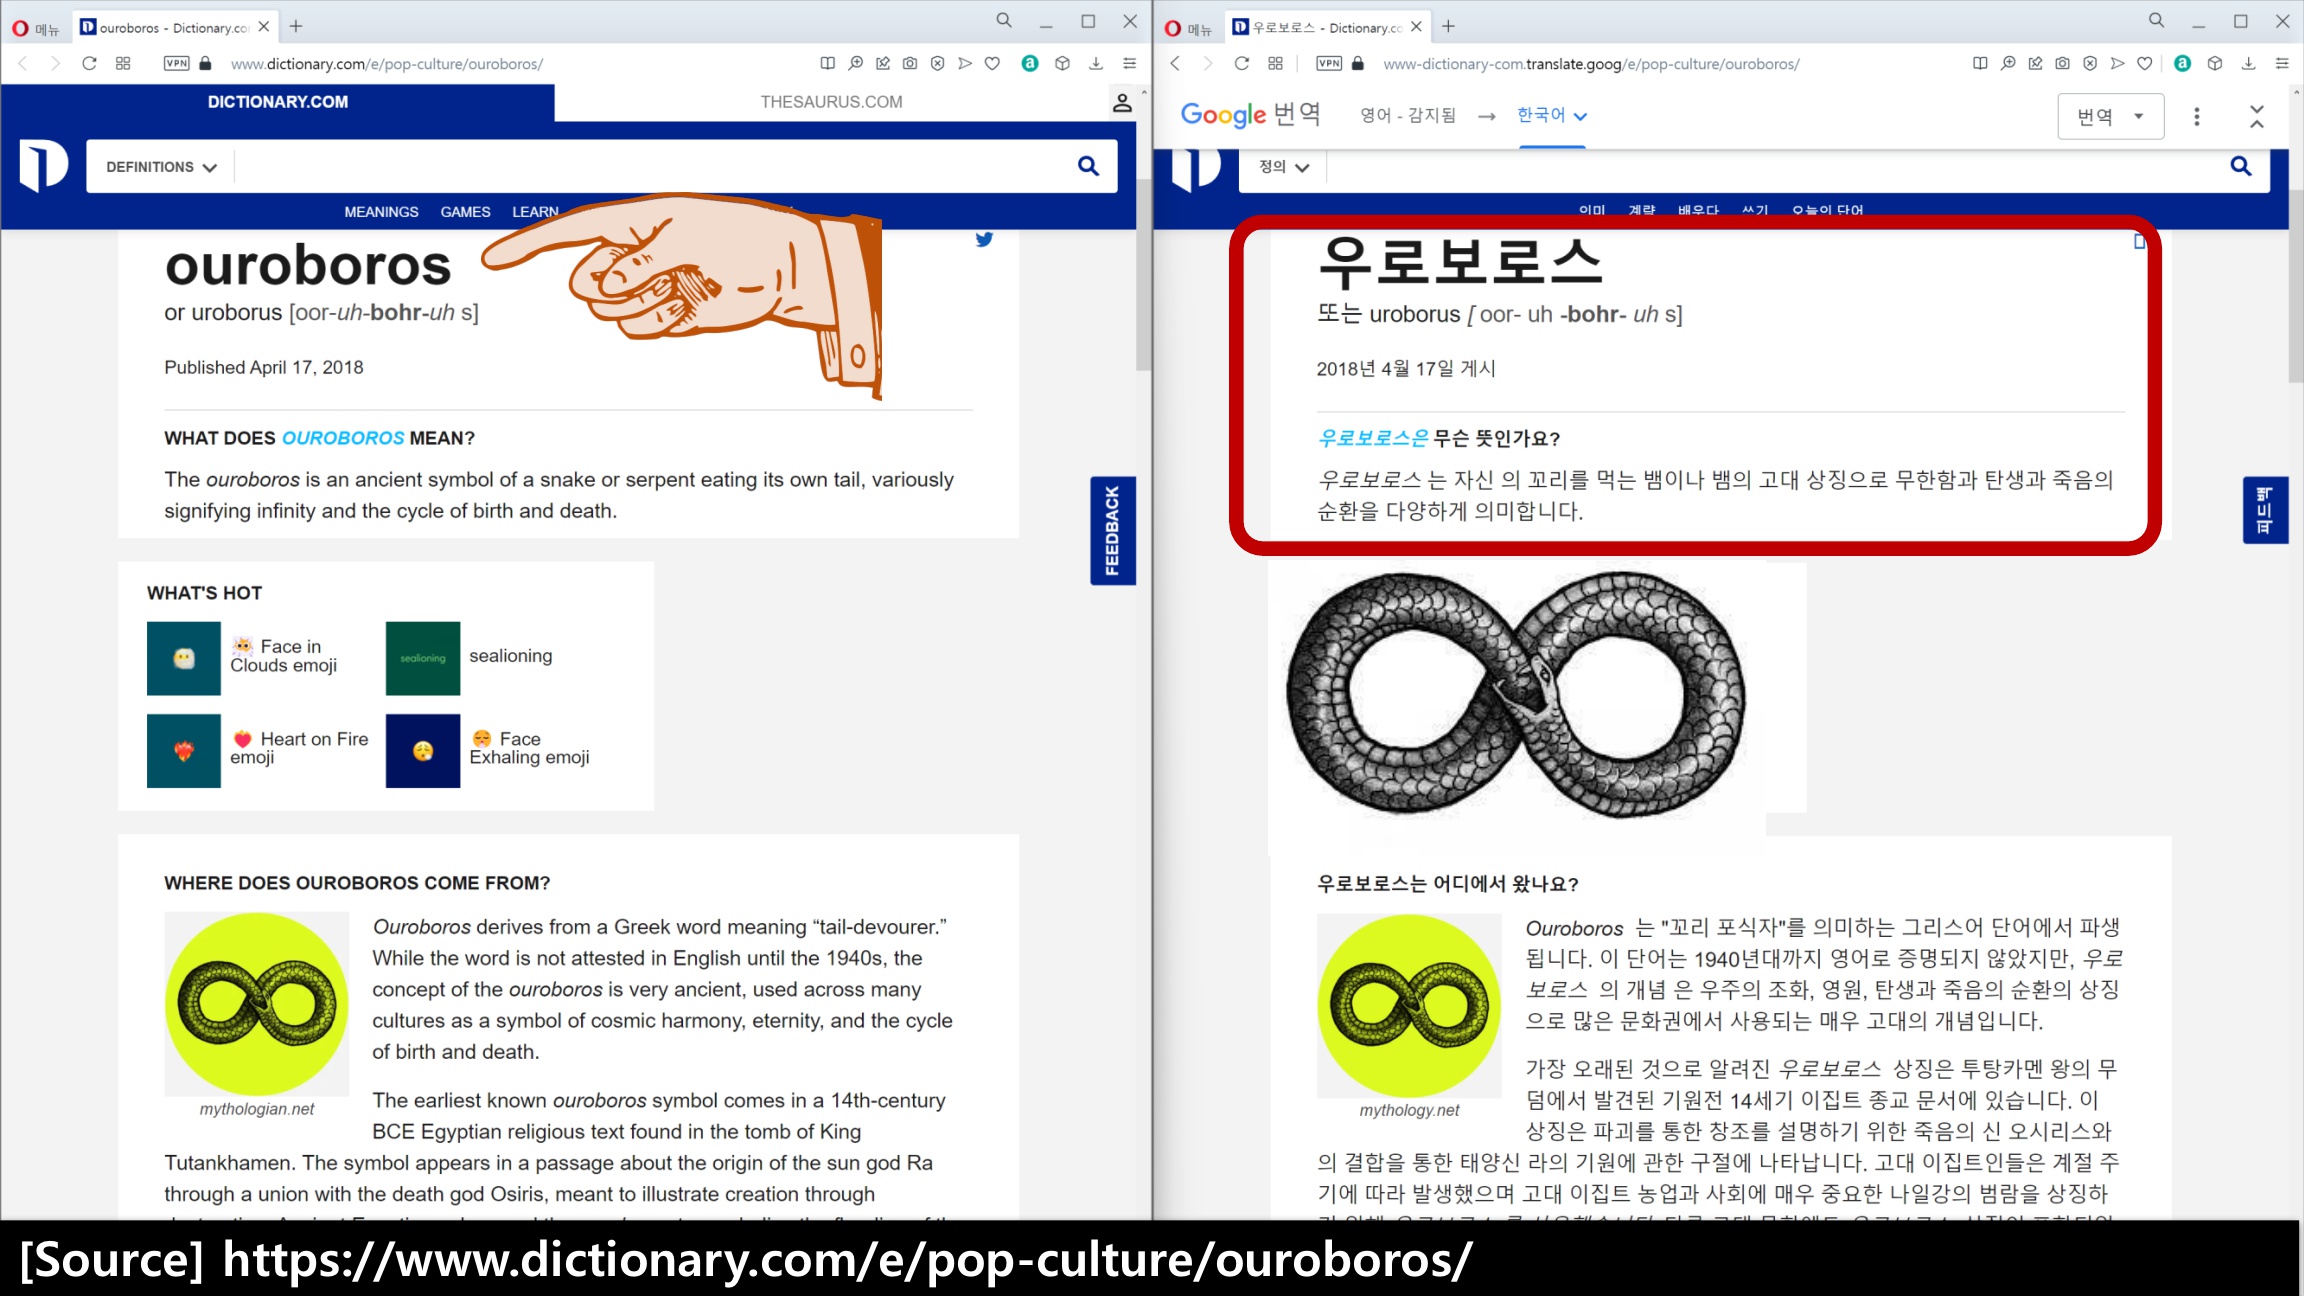Toggle ad blocker shield icon in right address bar
This screenshot has width=2304, height=1296.
pyautogui.click(x=2090, y=63)
